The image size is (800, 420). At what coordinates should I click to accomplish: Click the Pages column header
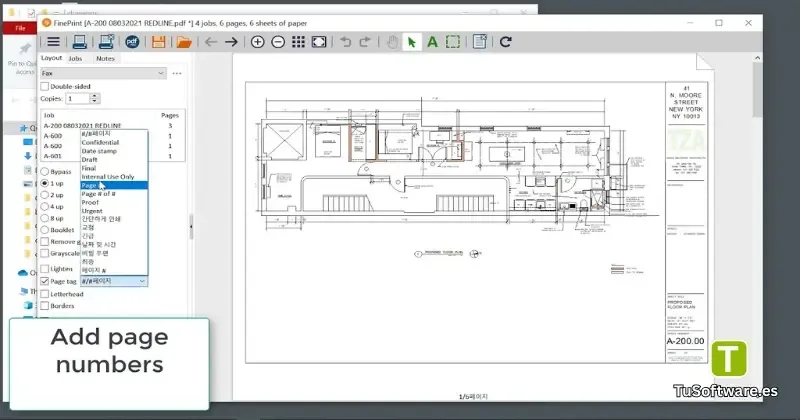point(169,115)
